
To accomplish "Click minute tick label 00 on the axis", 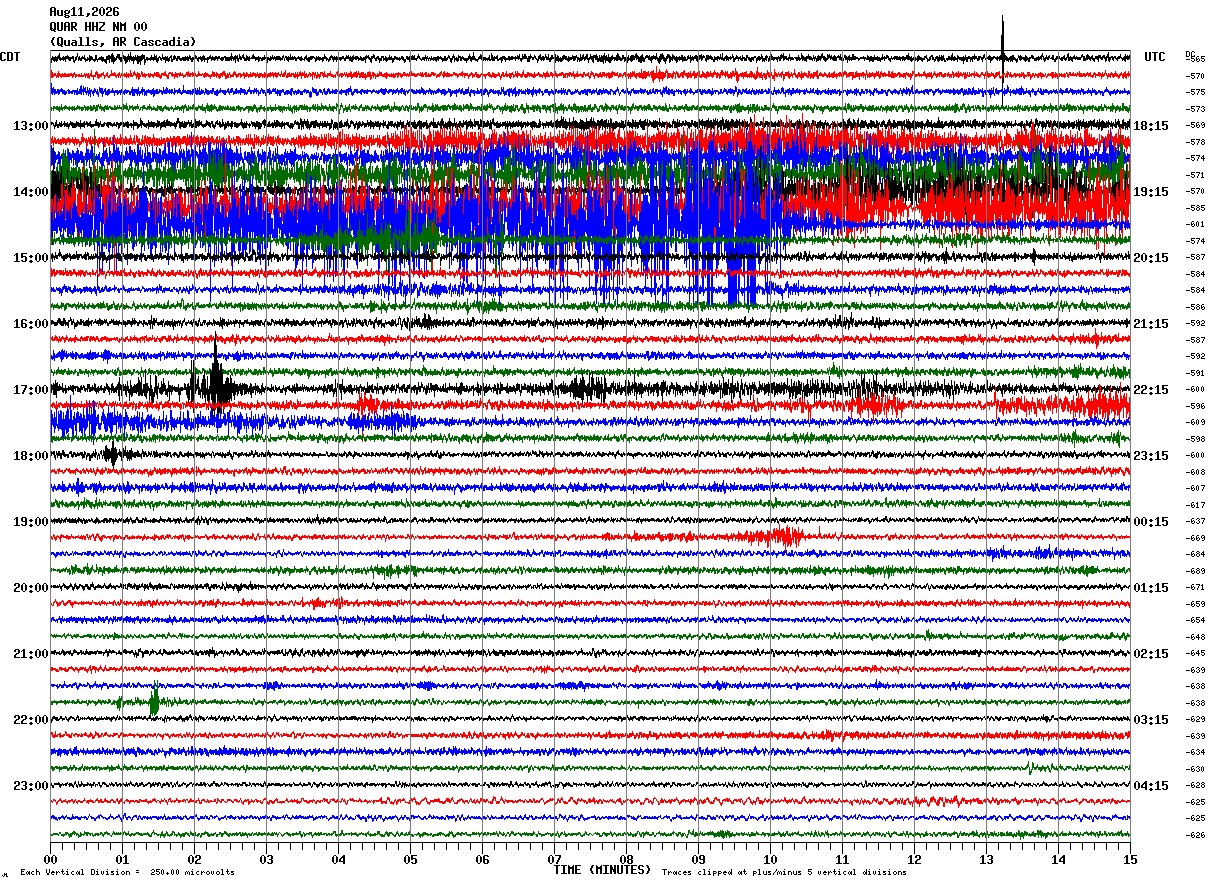I will (x=50, y=859).
